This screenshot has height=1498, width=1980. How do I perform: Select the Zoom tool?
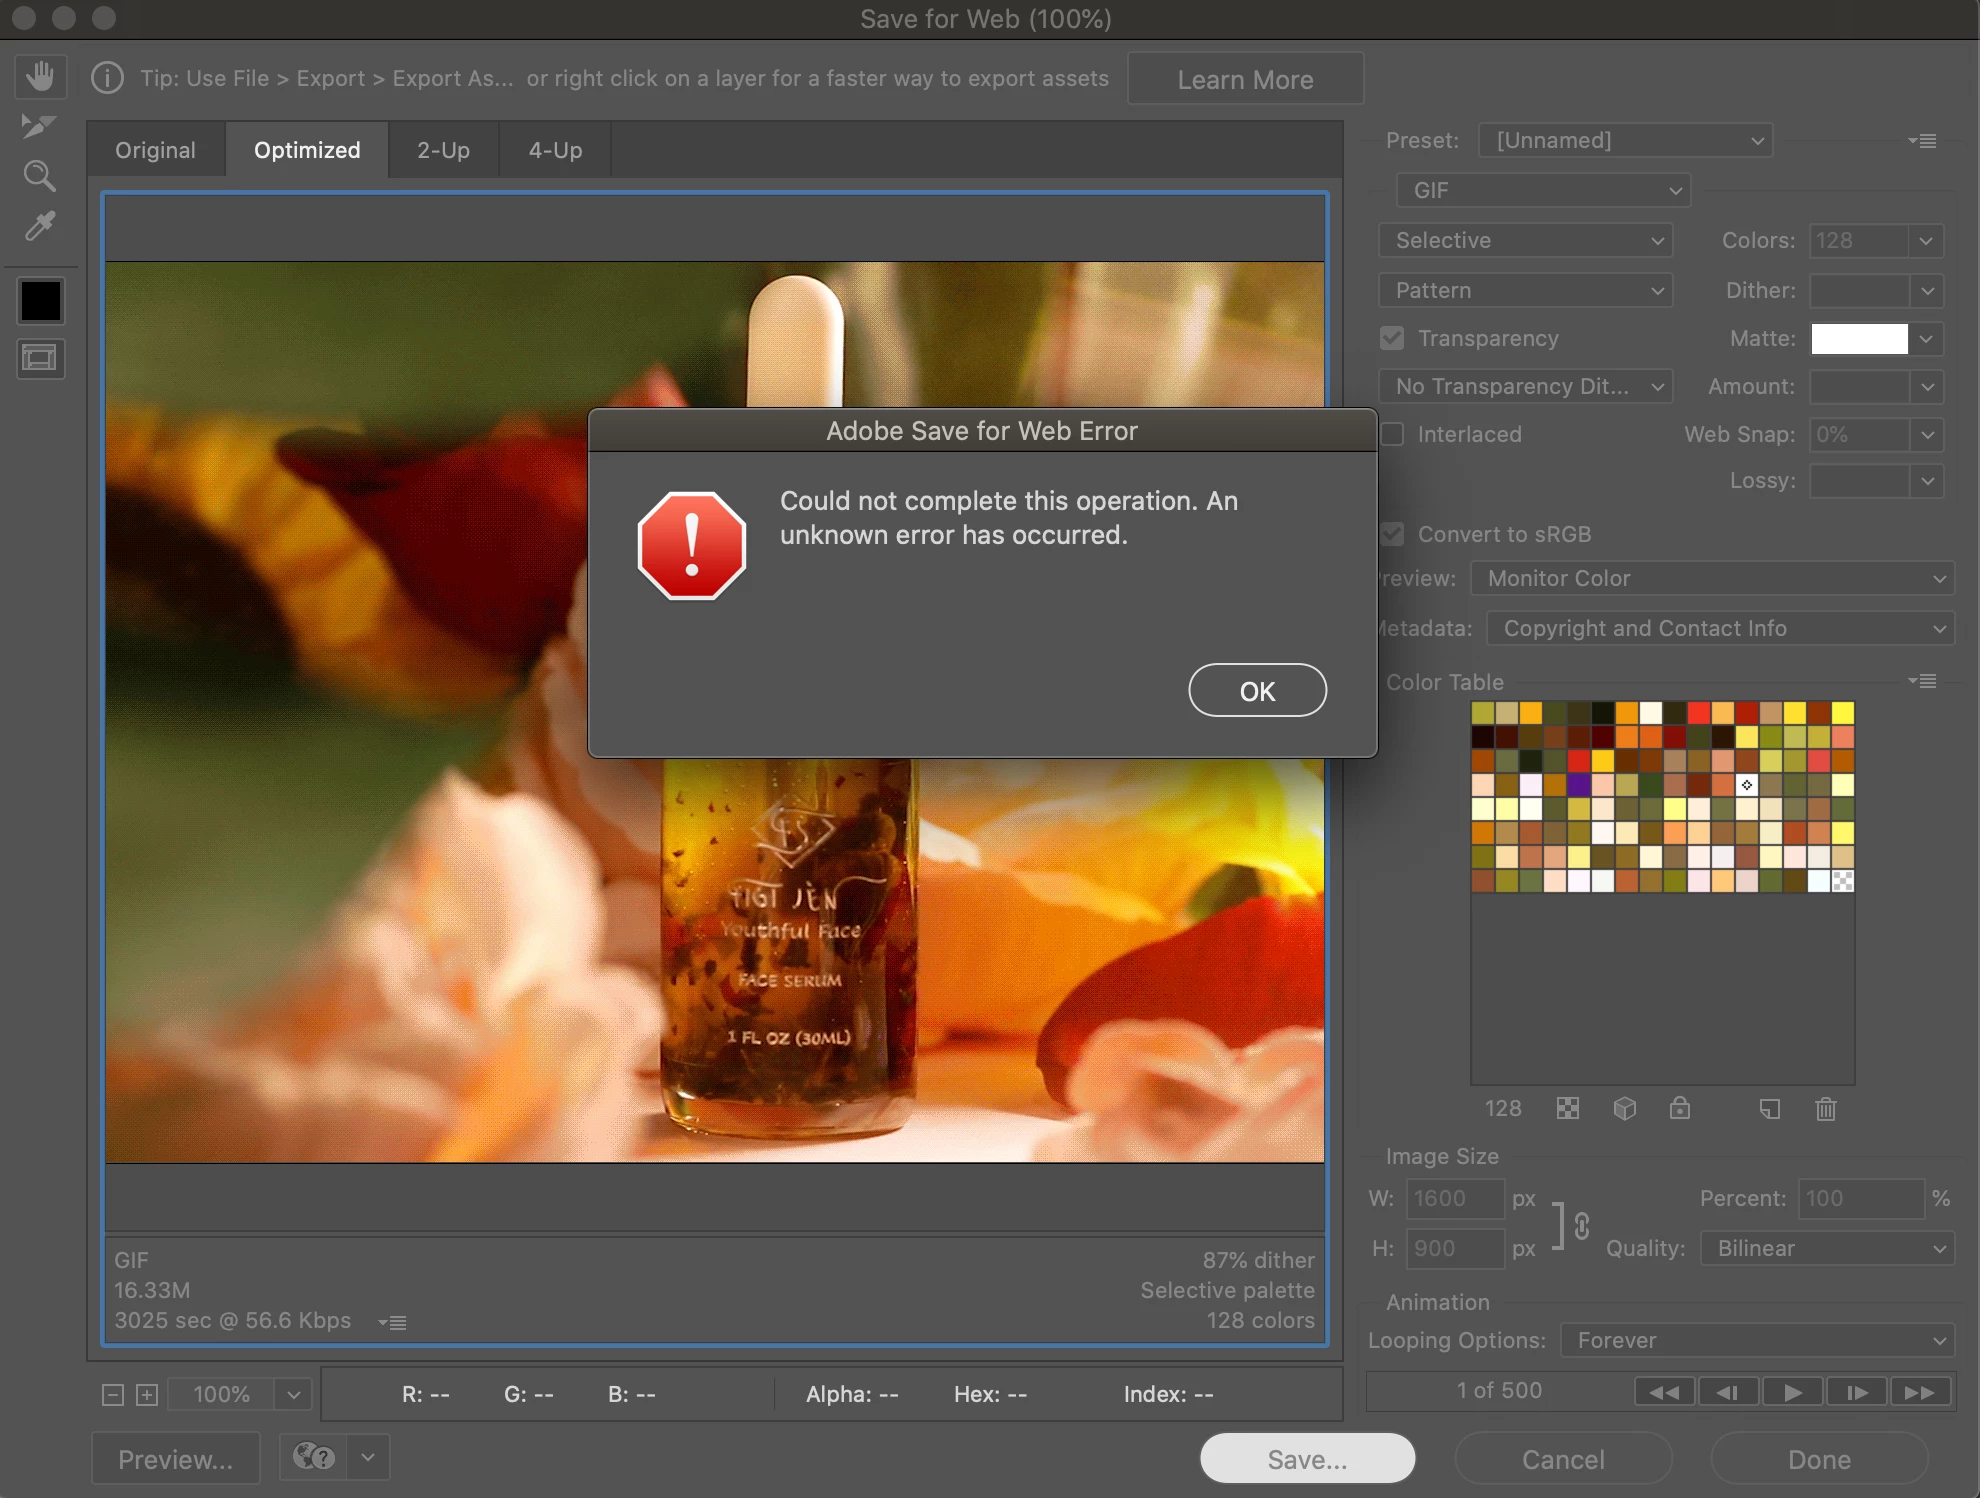point(39,176)
